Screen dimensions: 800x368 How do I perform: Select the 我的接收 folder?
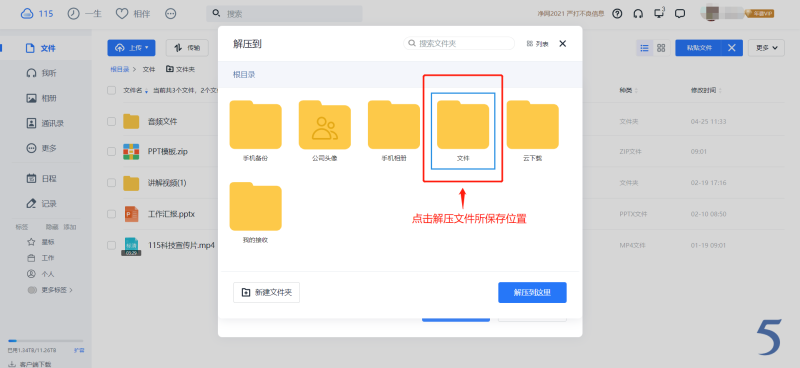[x=255, y=212]
